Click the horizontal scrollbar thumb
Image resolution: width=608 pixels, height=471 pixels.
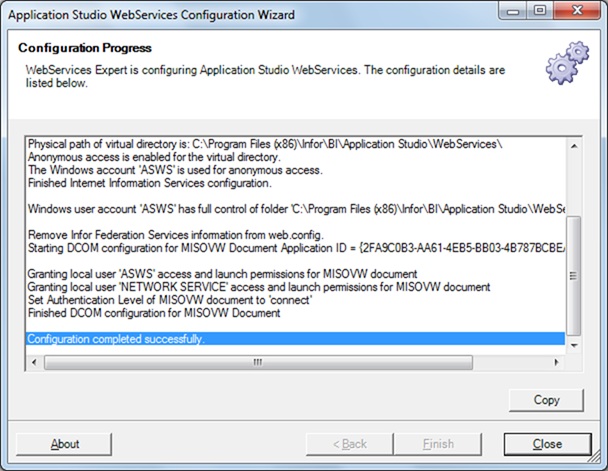tap(256, 361)
